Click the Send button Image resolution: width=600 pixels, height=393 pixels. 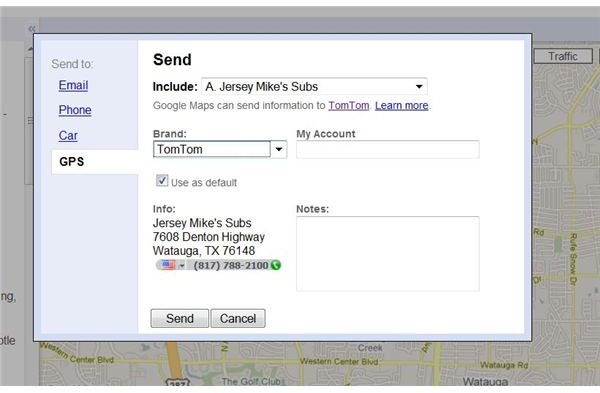[179, 318]
